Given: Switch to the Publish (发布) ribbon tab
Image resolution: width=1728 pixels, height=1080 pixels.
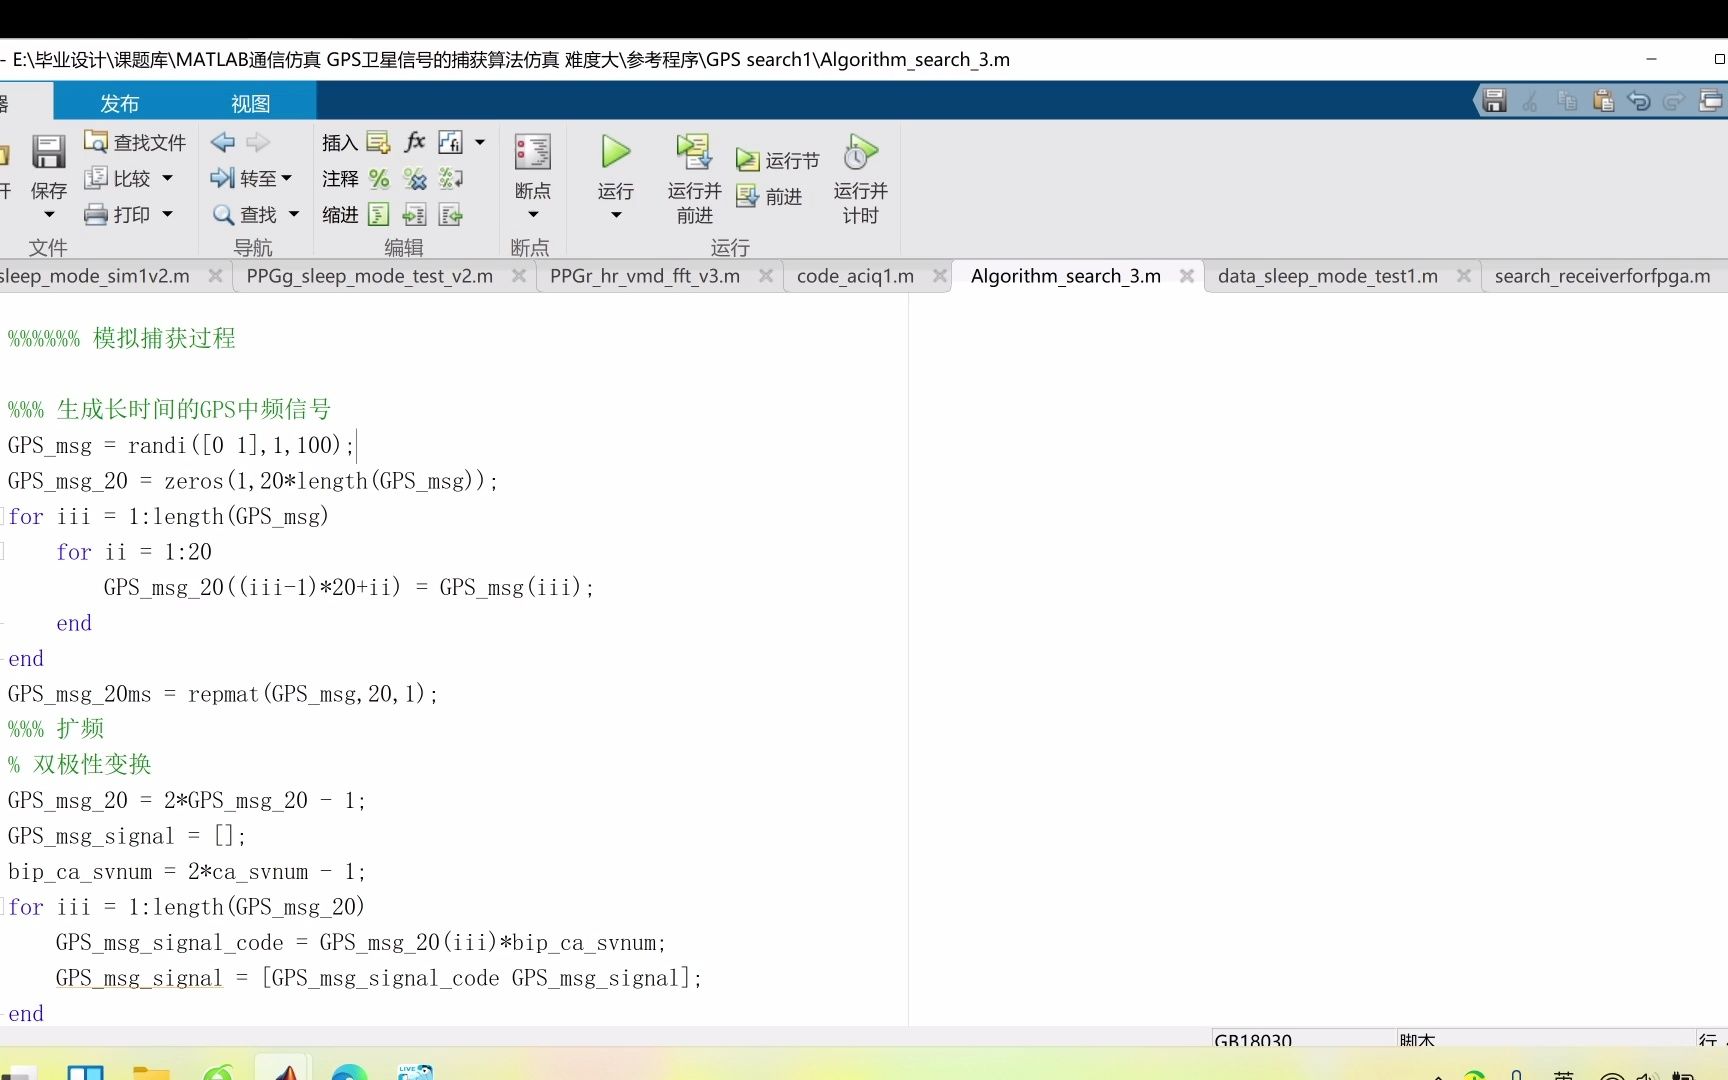Looking at the screenshot, I should click(x=120, y=103).
